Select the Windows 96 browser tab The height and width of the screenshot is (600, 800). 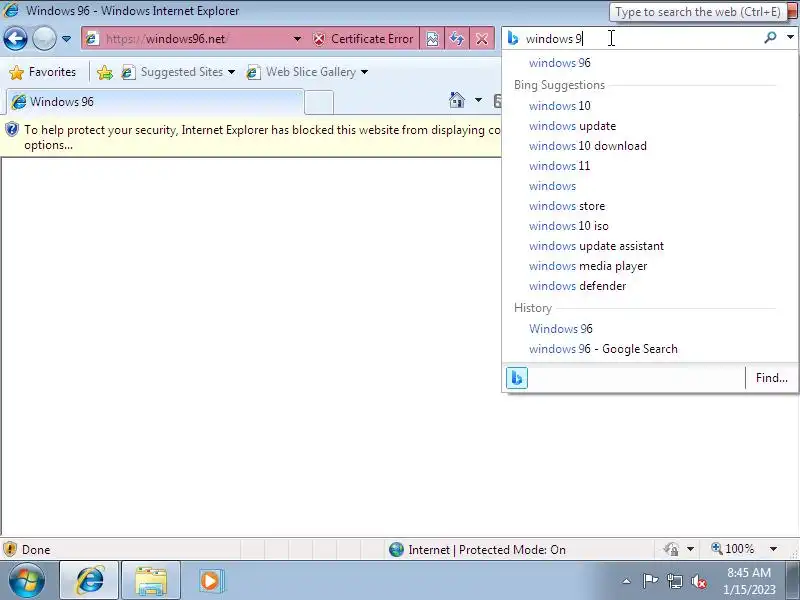coord(155,102)
